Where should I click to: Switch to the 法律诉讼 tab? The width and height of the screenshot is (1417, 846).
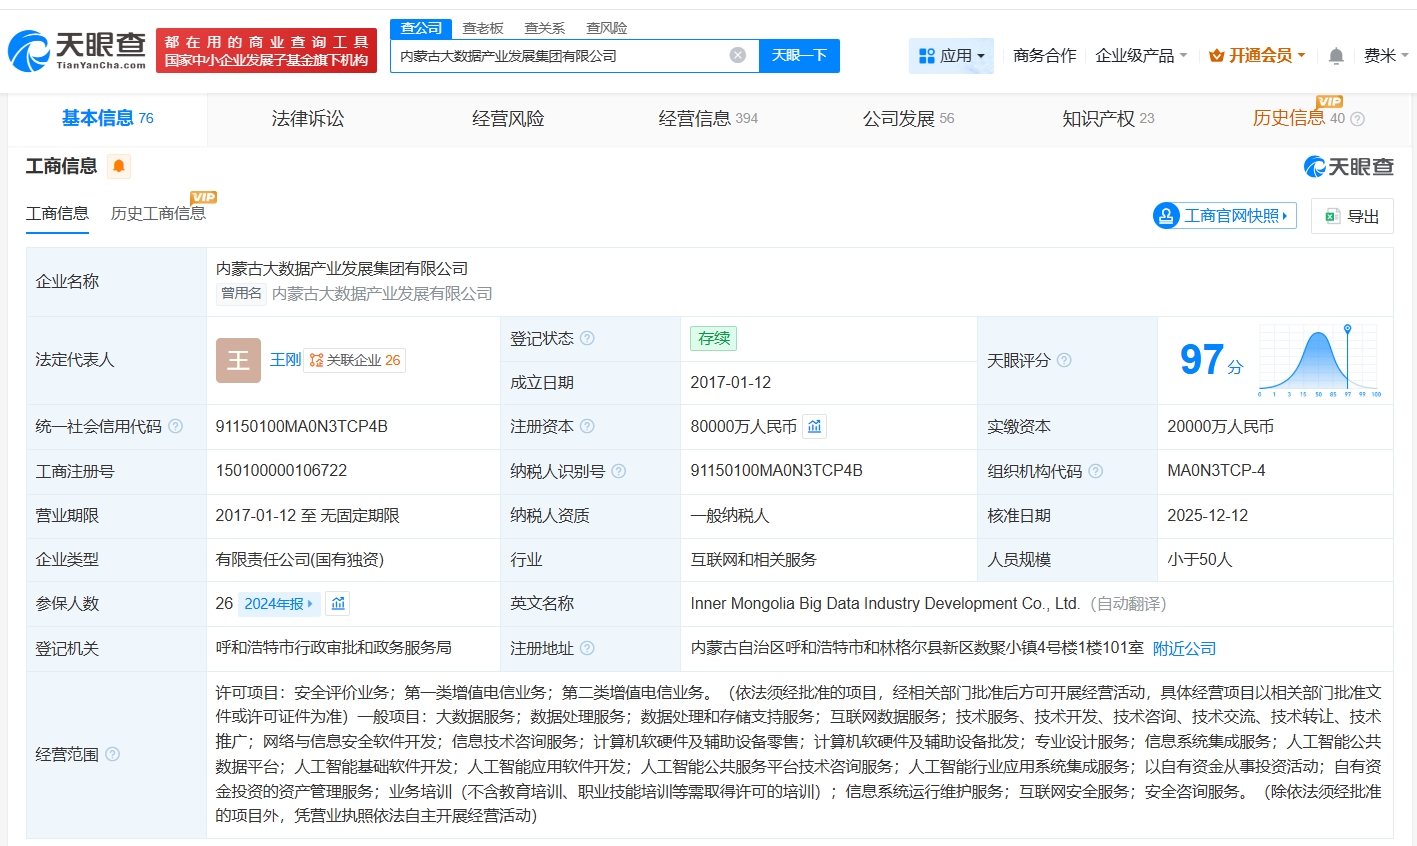(x=307, y=119)
